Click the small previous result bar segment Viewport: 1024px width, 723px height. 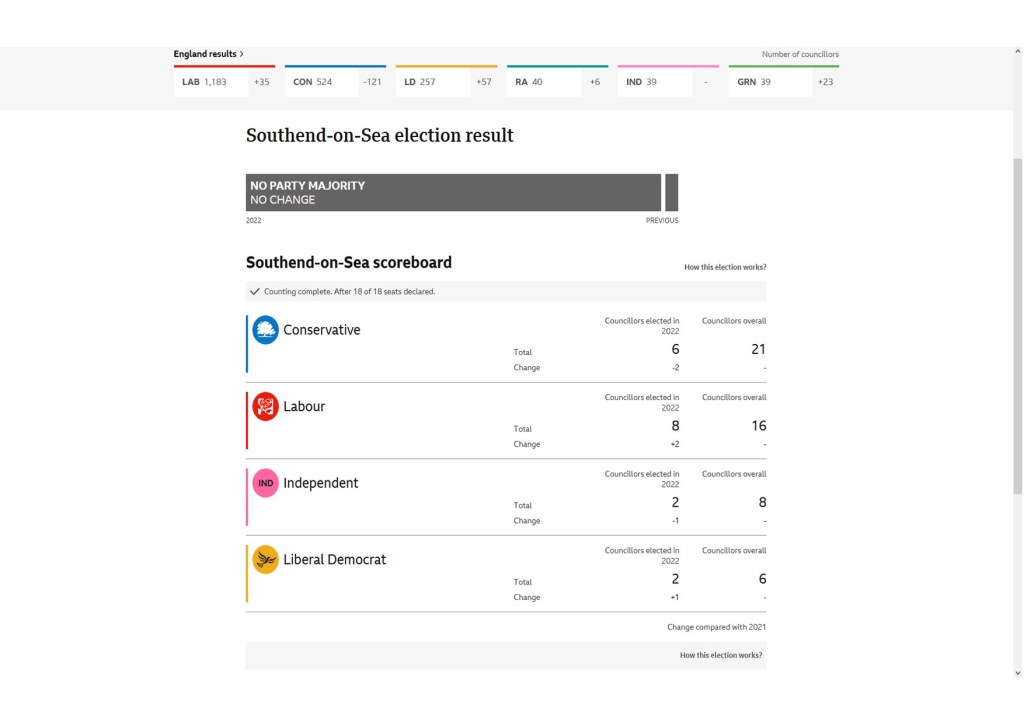(671, 192)
